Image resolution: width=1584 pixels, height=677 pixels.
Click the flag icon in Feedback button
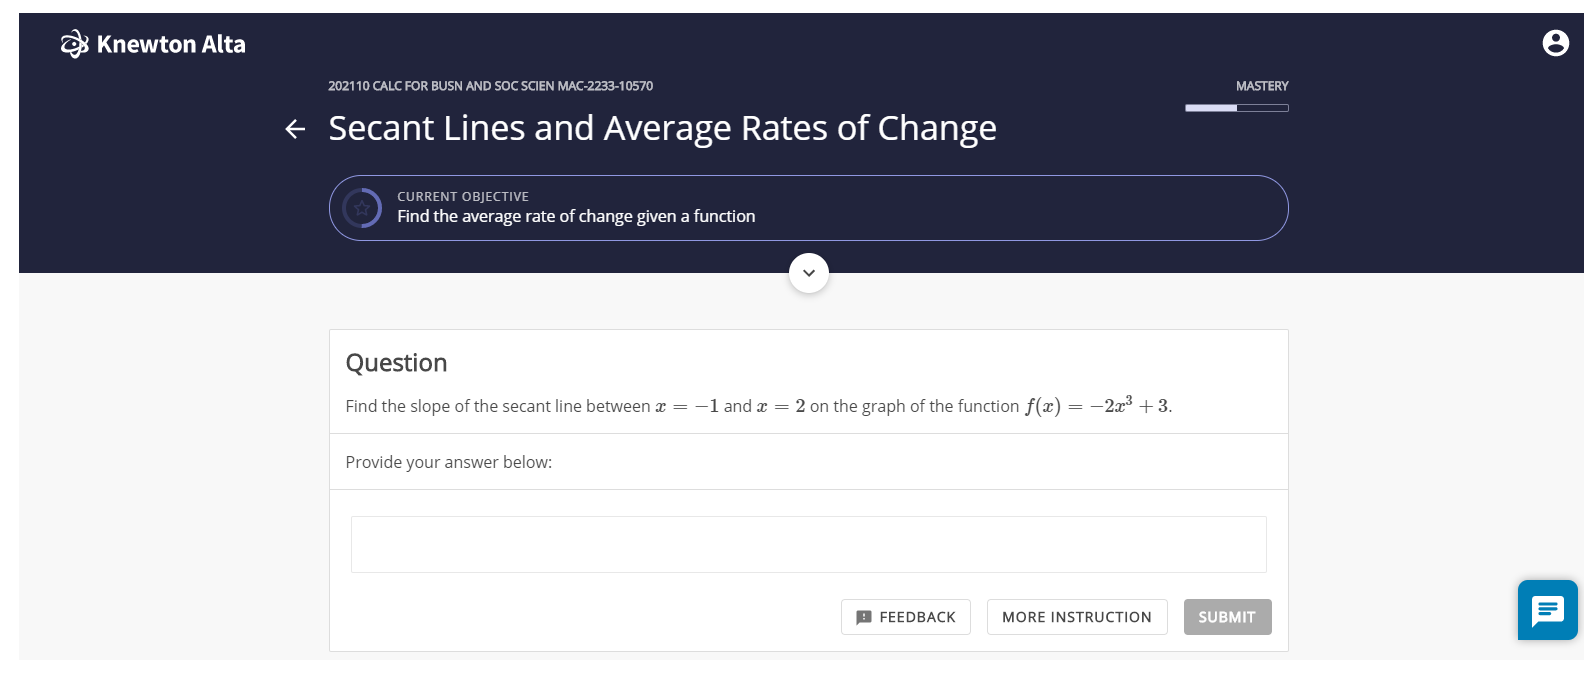pyautogui.click(x=864, y=618)
